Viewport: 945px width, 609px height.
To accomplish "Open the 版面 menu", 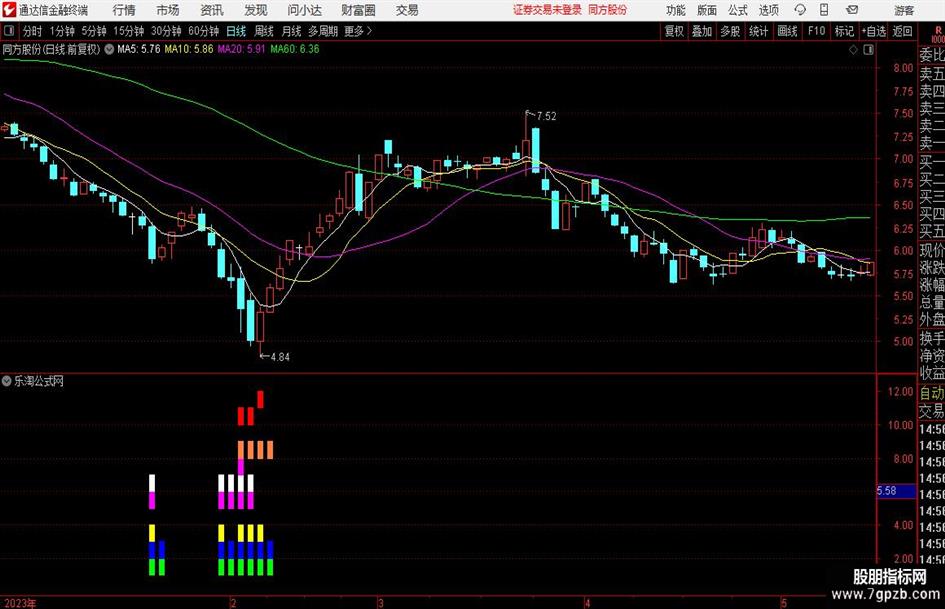I will point(706,10).
